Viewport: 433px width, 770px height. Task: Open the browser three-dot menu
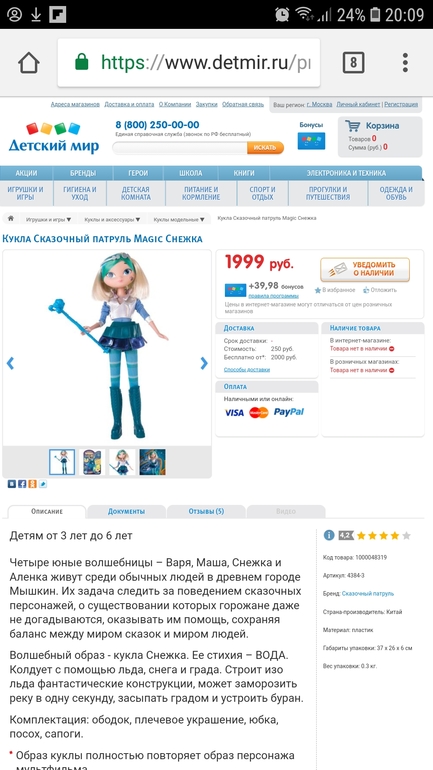405,63
